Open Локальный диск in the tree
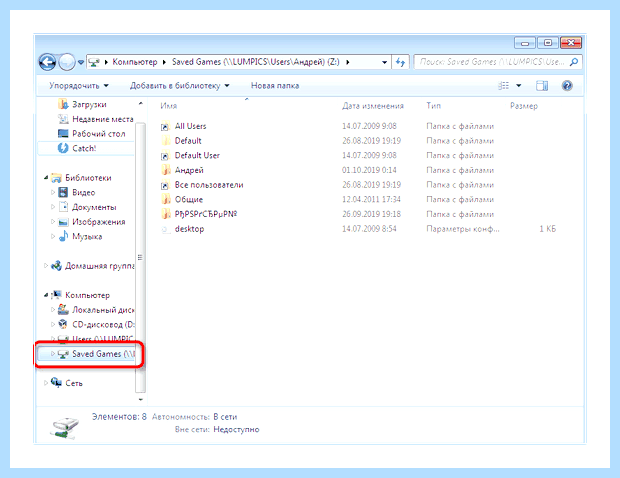 [103, 310]
